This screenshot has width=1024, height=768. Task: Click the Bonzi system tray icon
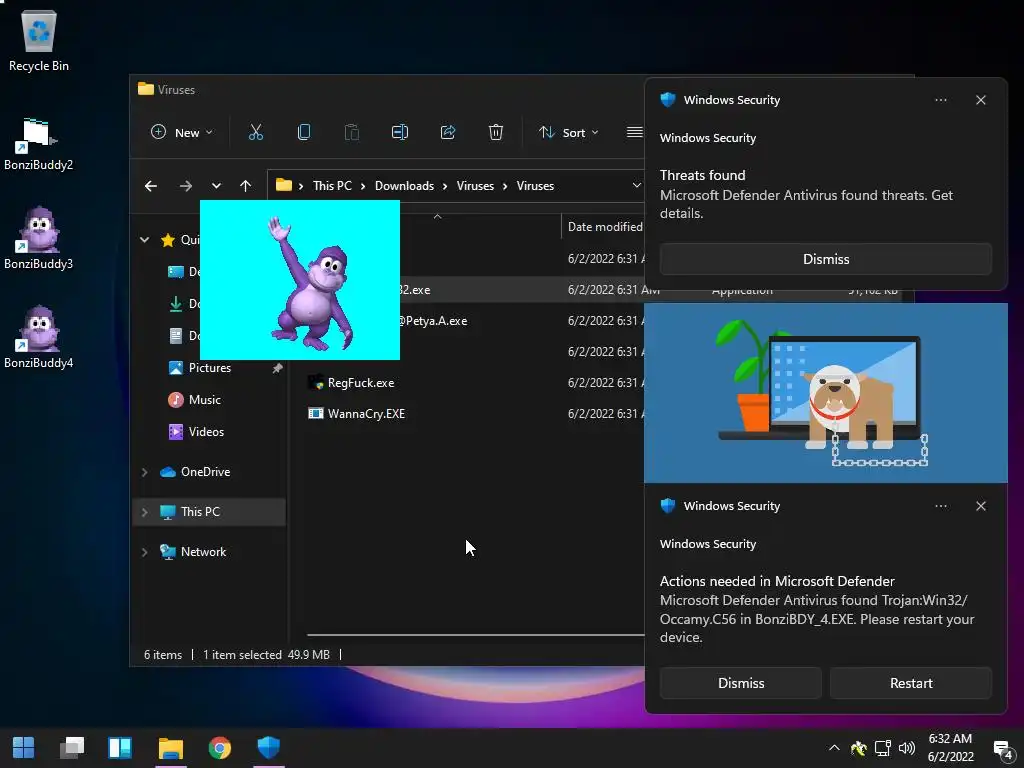[x=858, y=748]
